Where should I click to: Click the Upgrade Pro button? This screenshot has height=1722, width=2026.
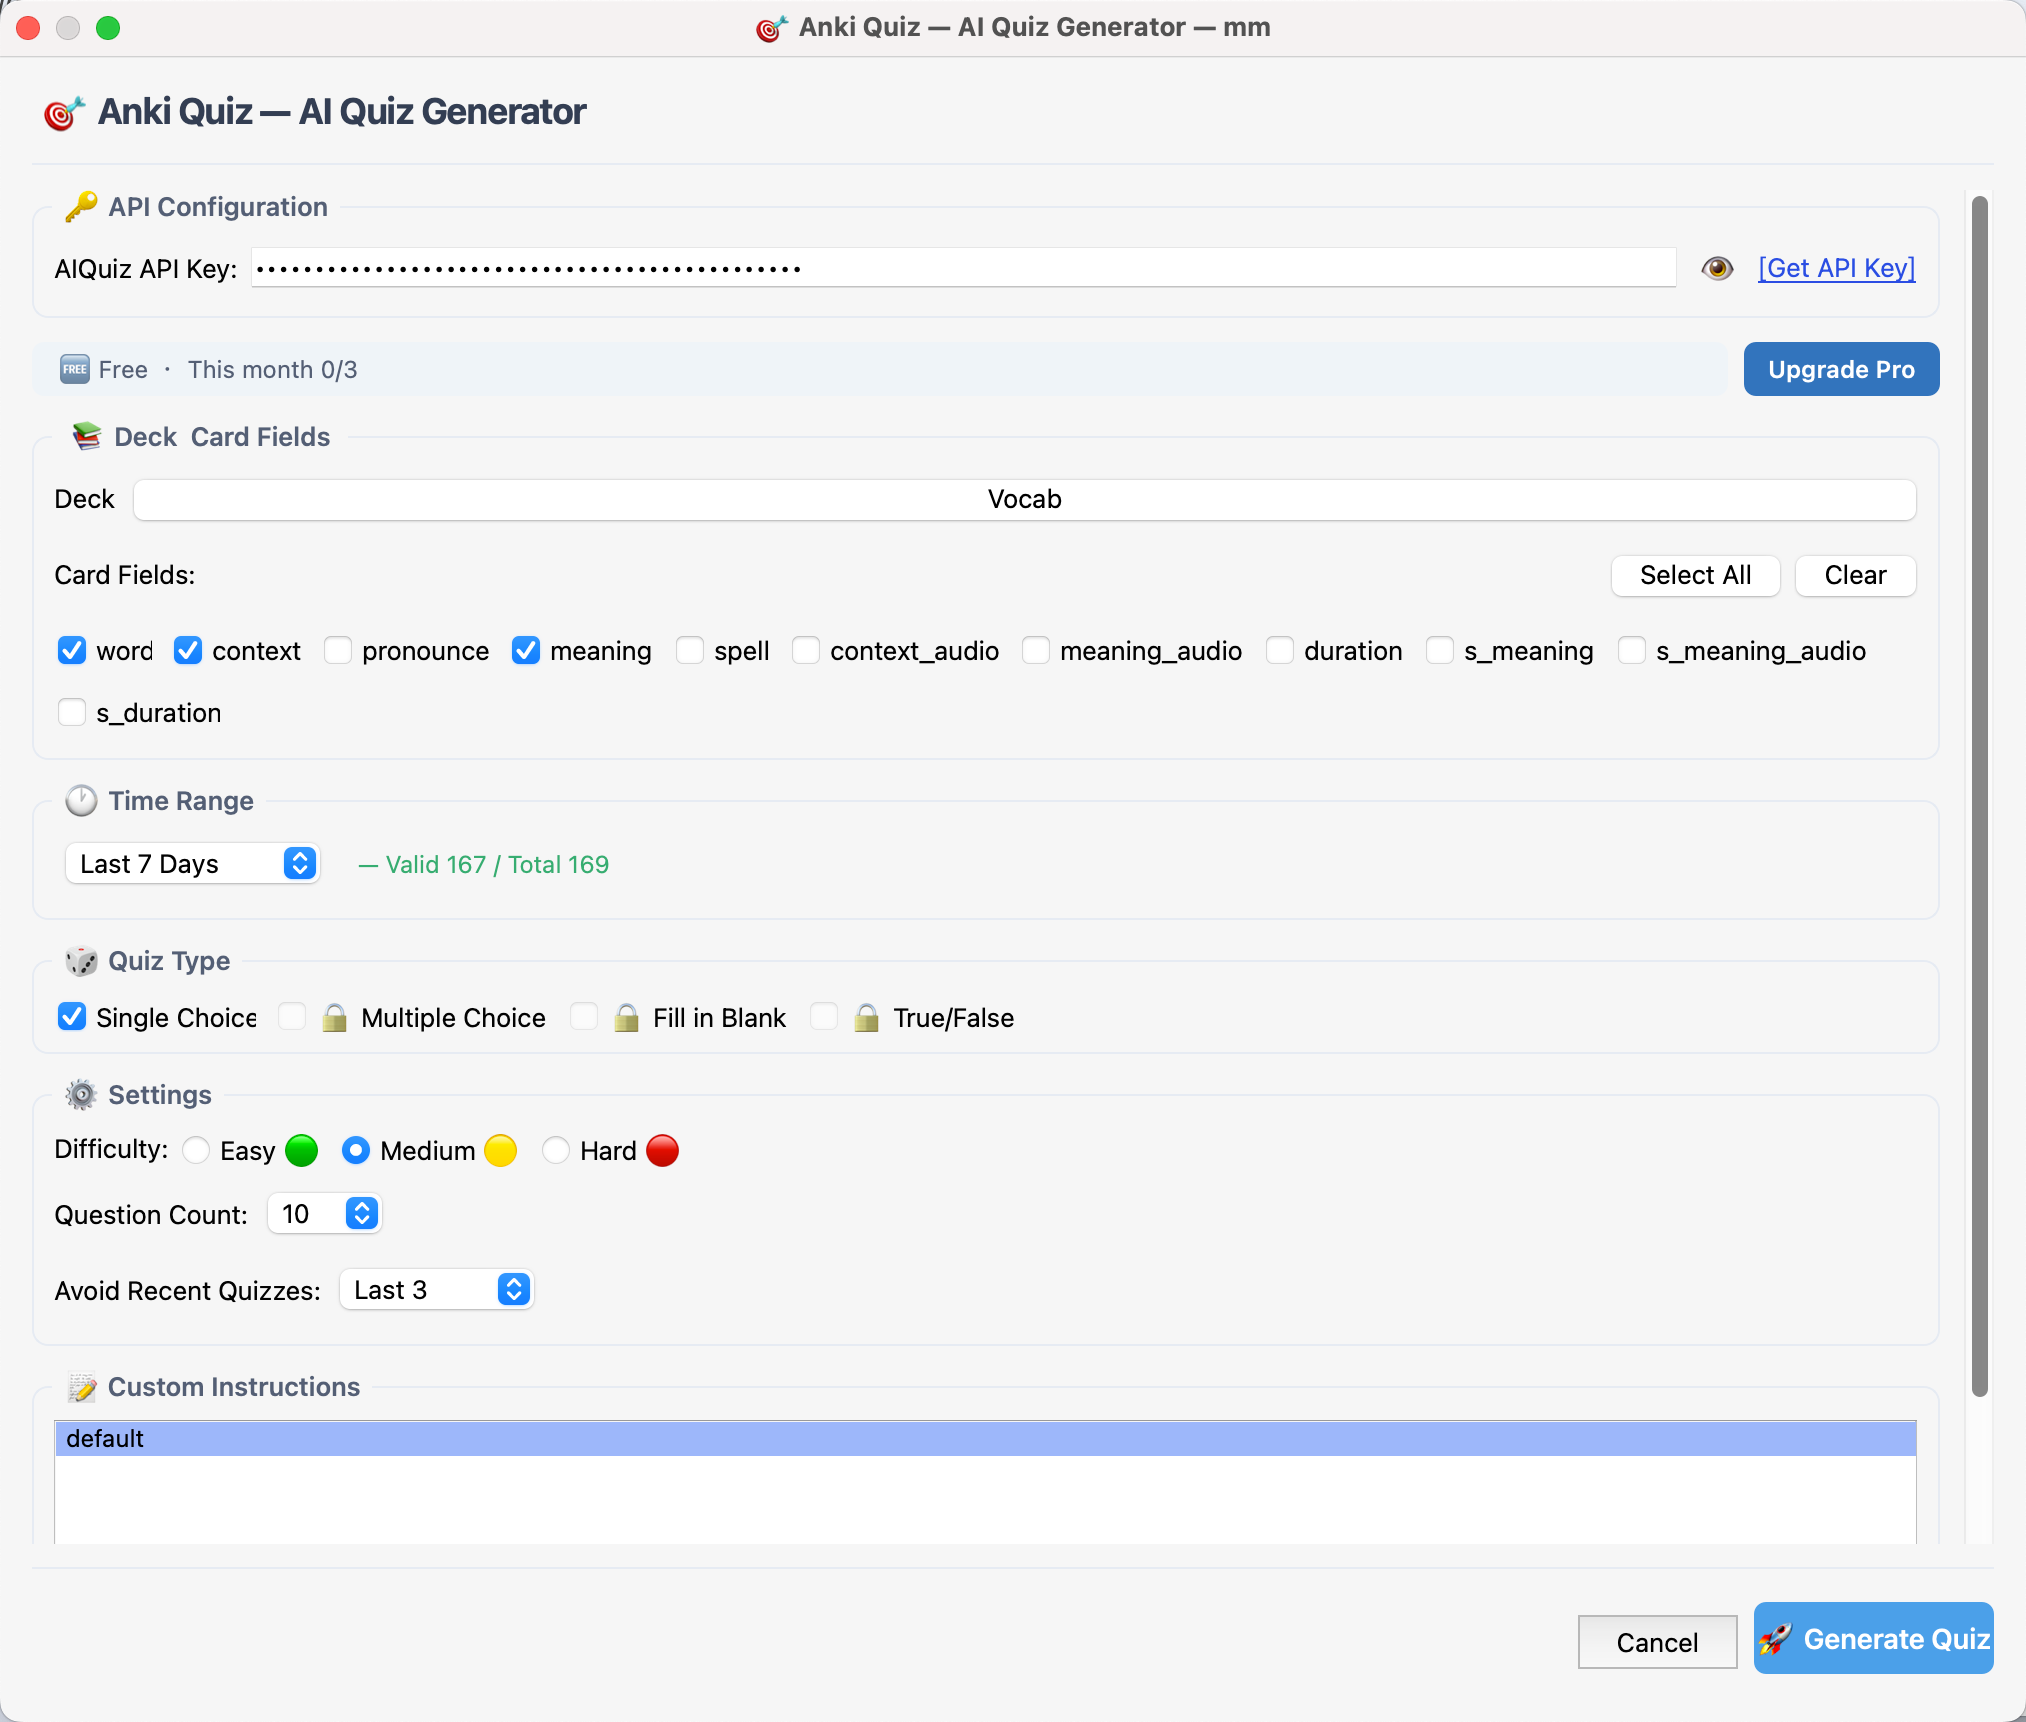point(1841,369)
